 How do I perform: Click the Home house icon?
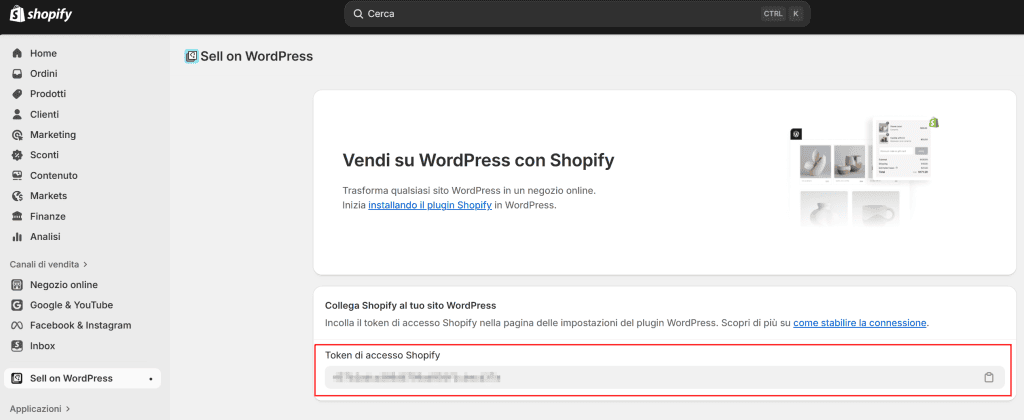[18, 54]
